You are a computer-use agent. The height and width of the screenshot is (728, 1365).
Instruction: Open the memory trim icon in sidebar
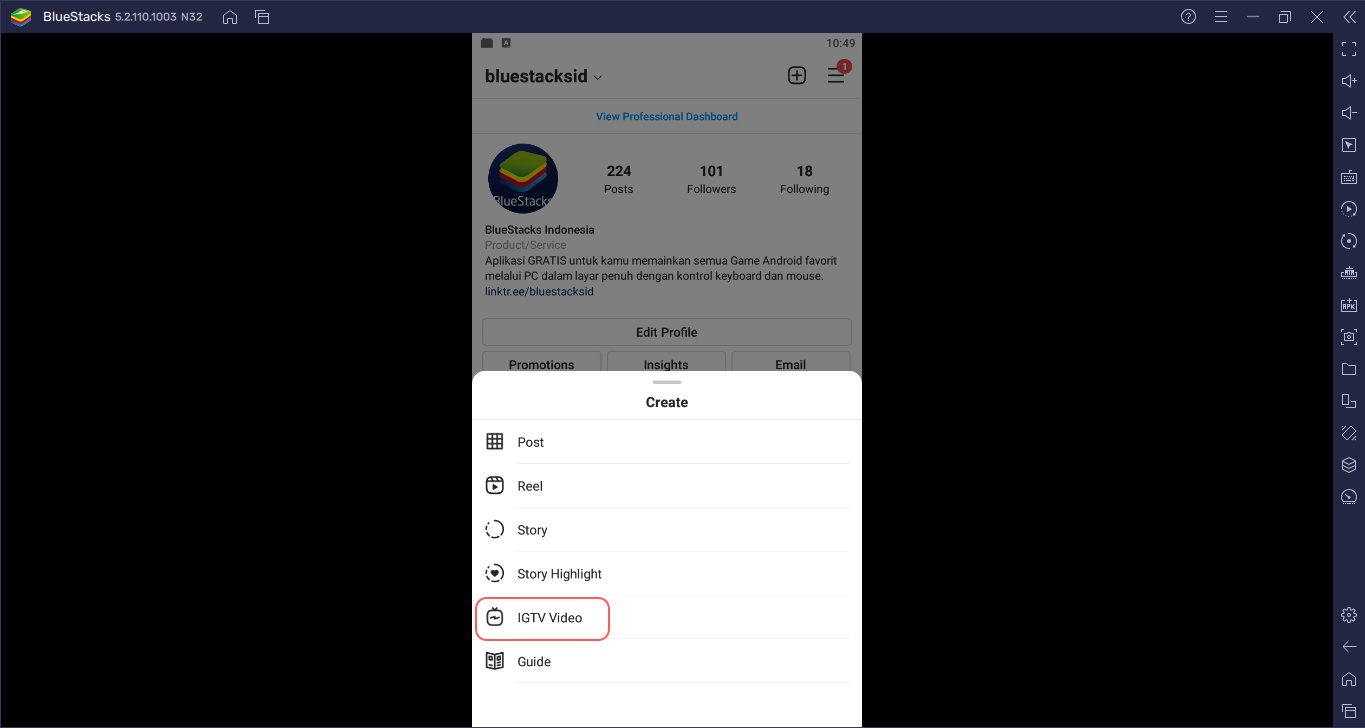coord(1349,273)
